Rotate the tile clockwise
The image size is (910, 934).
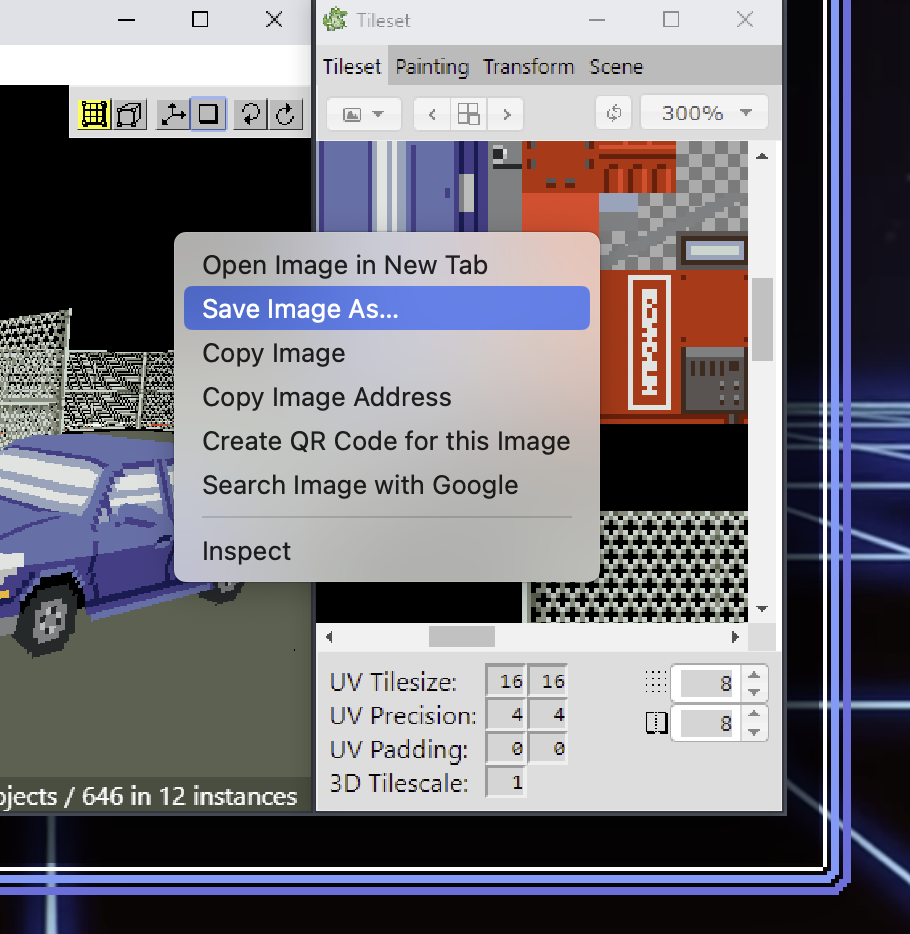tap(286, 113)
